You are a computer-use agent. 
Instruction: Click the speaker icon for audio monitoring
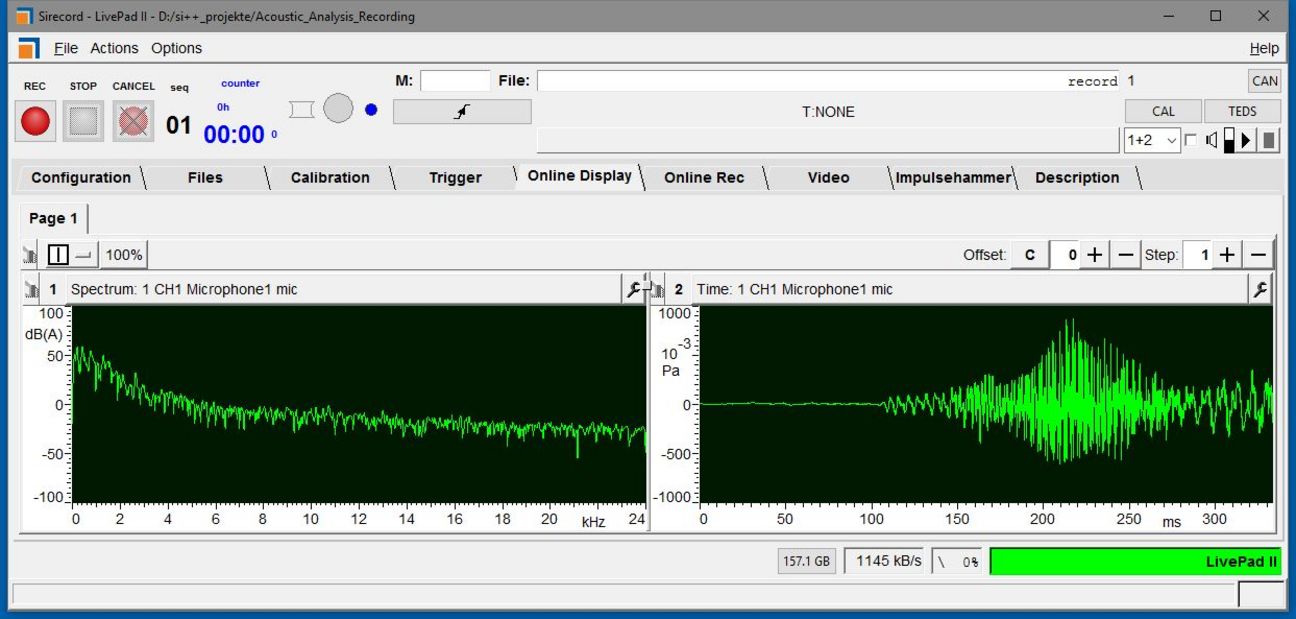coord(1211,141)
